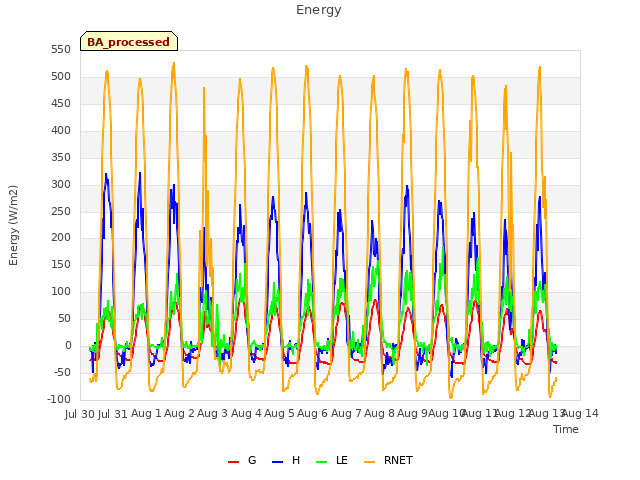Click the H legend label
The width and height of the screenshot is (640, 480).
pyautogui.click(x=296, y=460)
